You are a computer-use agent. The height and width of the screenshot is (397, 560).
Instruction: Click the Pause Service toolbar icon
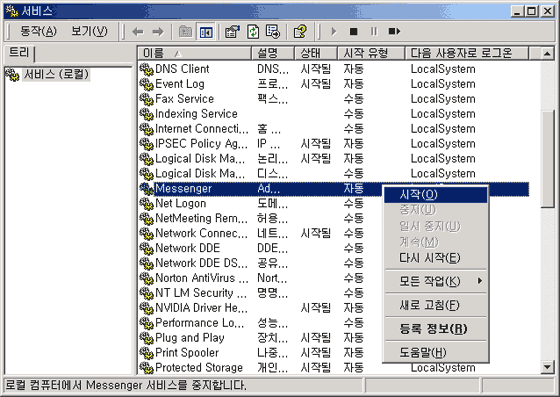click(374, 32)
